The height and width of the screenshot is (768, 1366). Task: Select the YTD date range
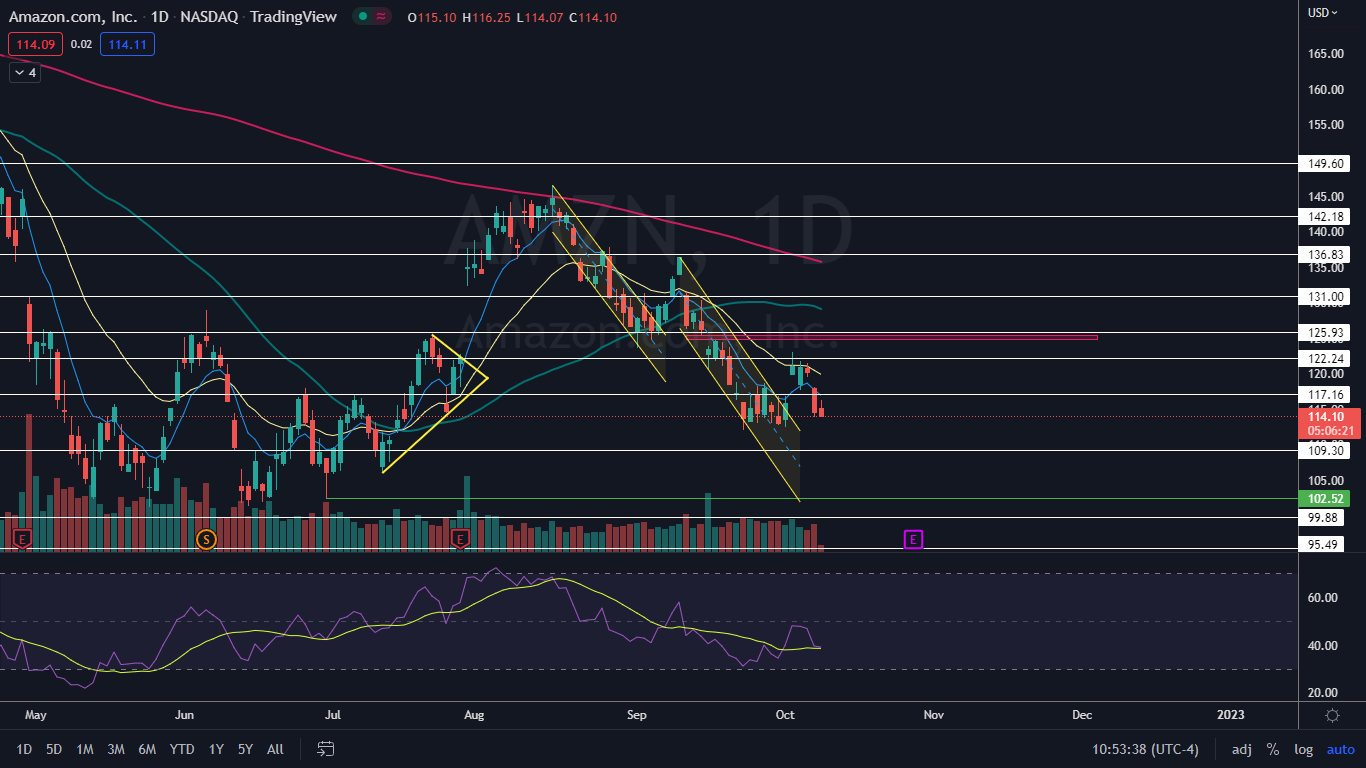(x=182, y=749)
